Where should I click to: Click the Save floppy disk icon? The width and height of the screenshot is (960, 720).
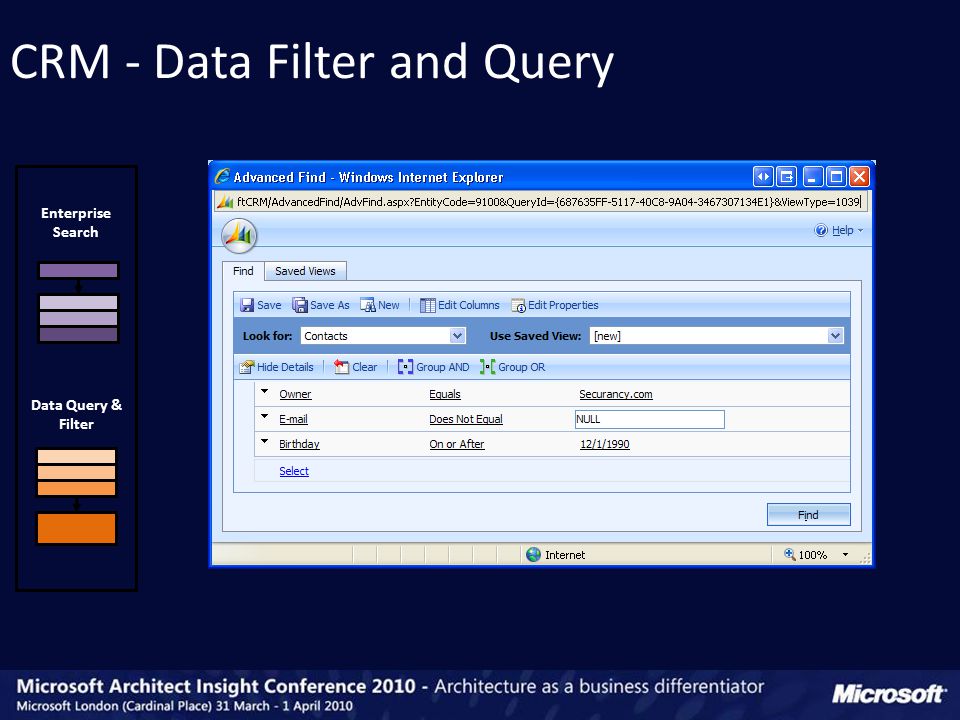(247, 305)
